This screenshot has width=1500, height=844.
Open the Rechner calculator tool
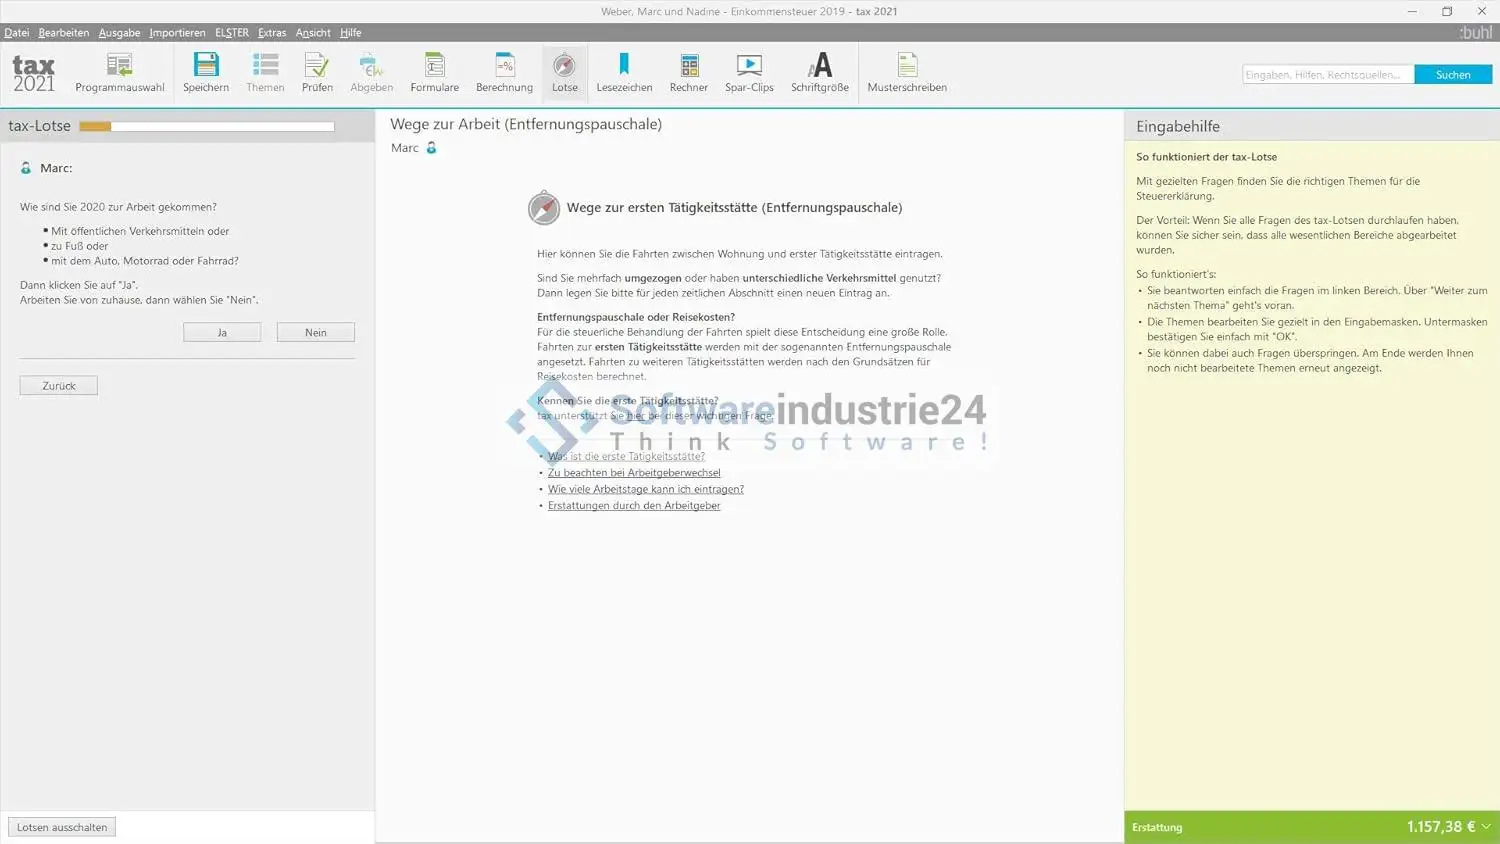(688, 73)
